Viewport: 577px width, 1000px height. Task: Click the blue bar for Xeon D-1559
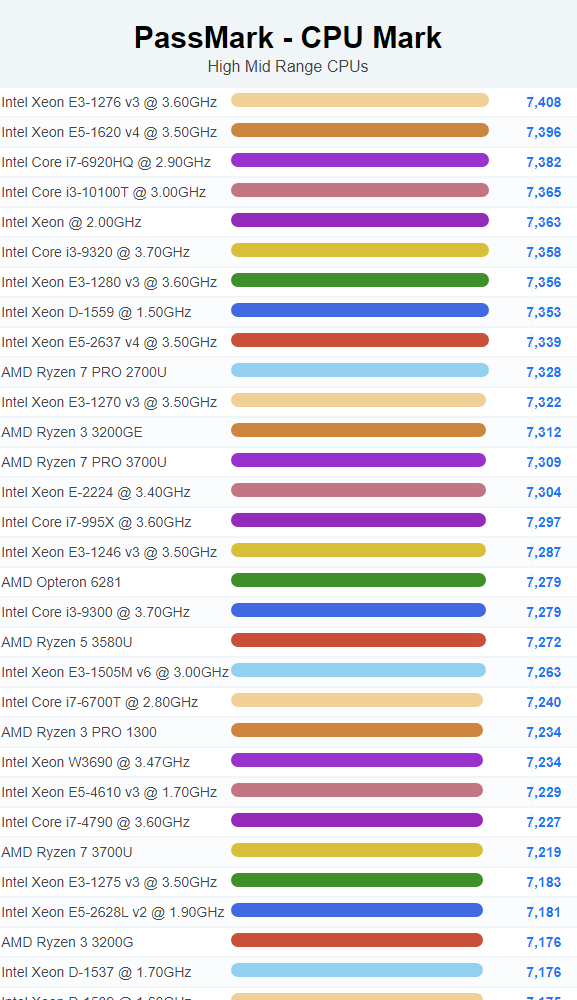click(x=360, y=310)
